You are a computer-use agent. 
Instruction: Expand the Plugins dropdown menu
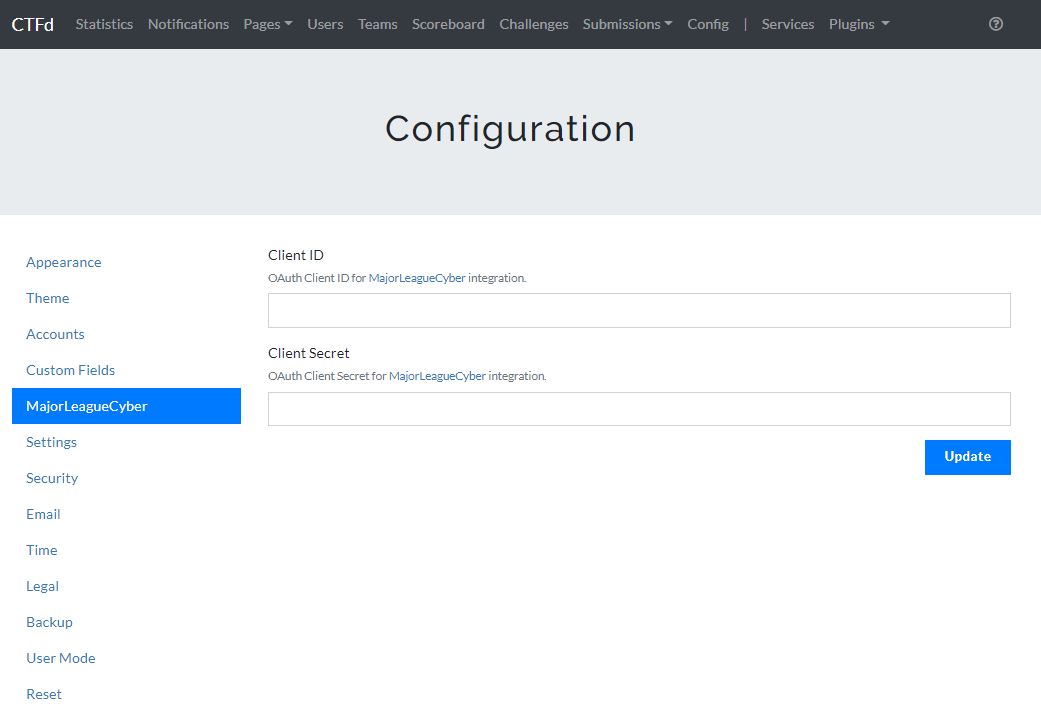[x=858, y=24]
